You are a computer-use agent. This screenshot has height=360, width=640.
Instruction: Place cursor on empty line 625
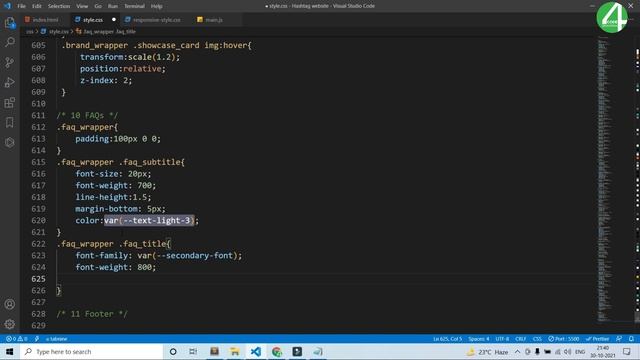pos(327,279)
